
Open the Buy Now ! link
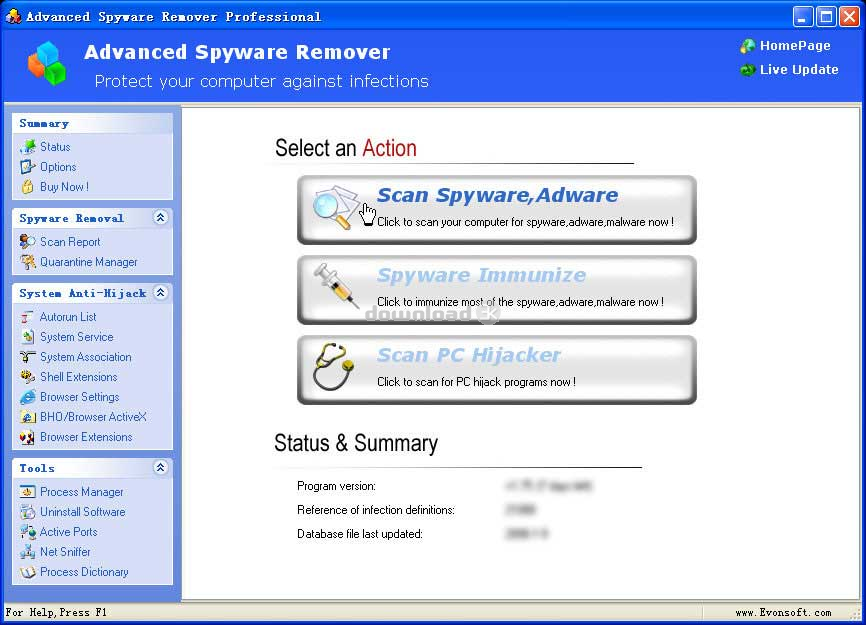point(64,187)
